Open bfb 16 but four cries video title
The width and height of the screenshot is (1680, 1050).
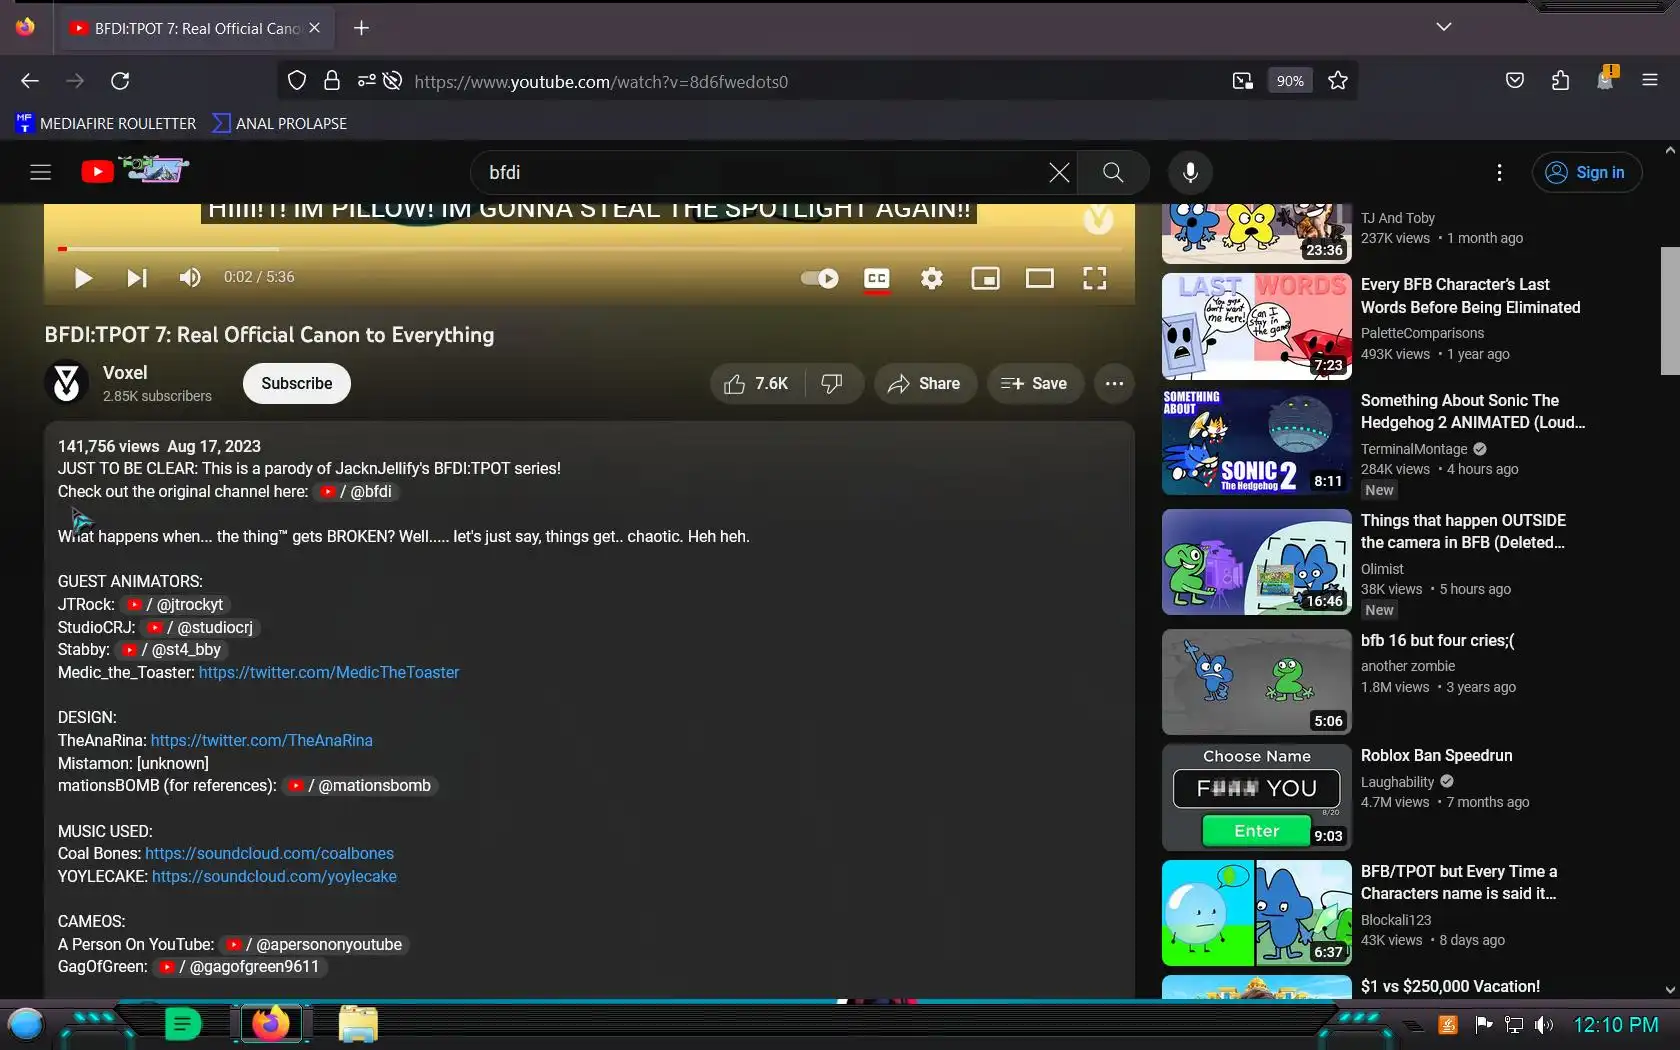point(1437,641)
